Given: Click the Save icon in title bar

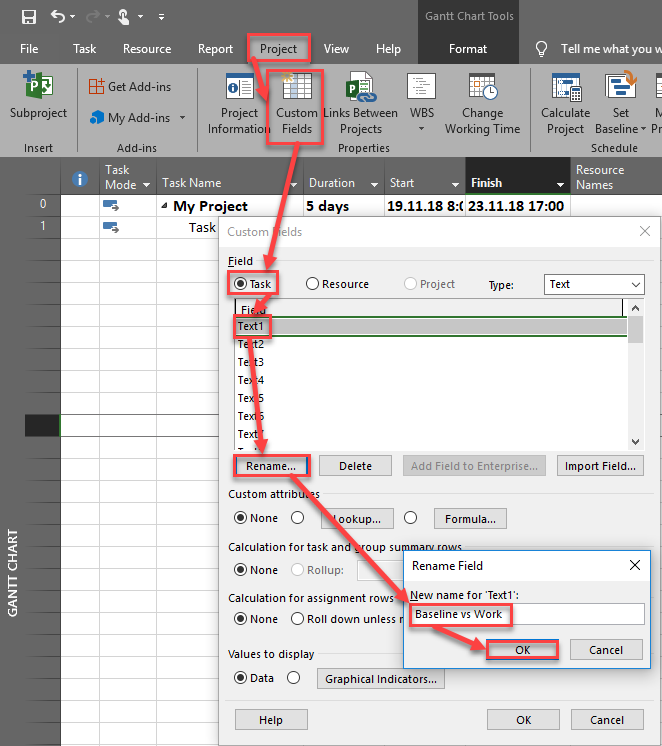Looking at the screenshot, I should tap(29, 16).
